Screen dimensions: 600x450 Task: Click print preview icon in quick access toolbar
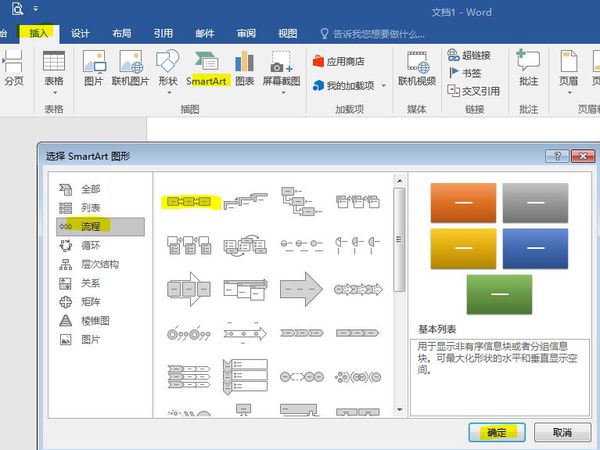coord(17,8)
